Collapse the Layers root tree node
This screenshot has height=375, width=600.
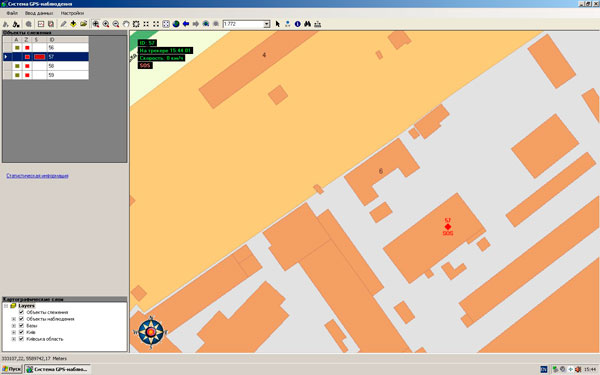6,306
